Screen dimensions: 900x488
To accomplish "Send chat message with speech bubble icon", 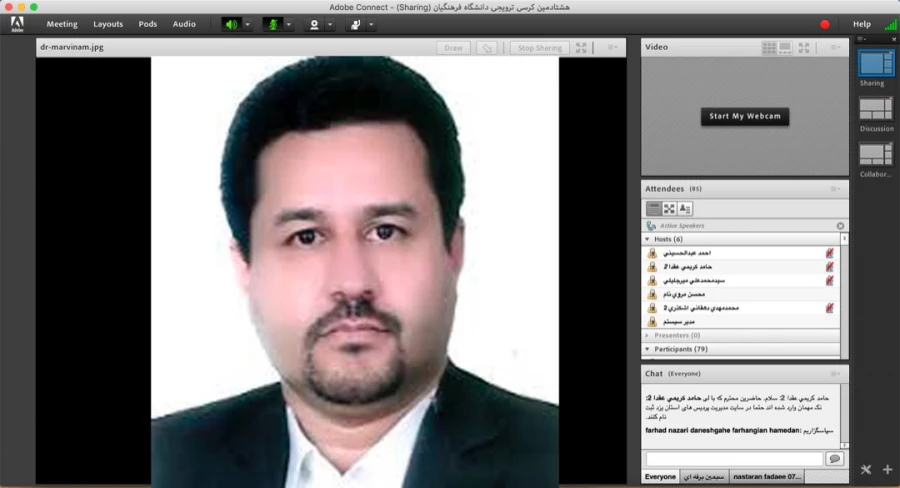I will 834,458.
